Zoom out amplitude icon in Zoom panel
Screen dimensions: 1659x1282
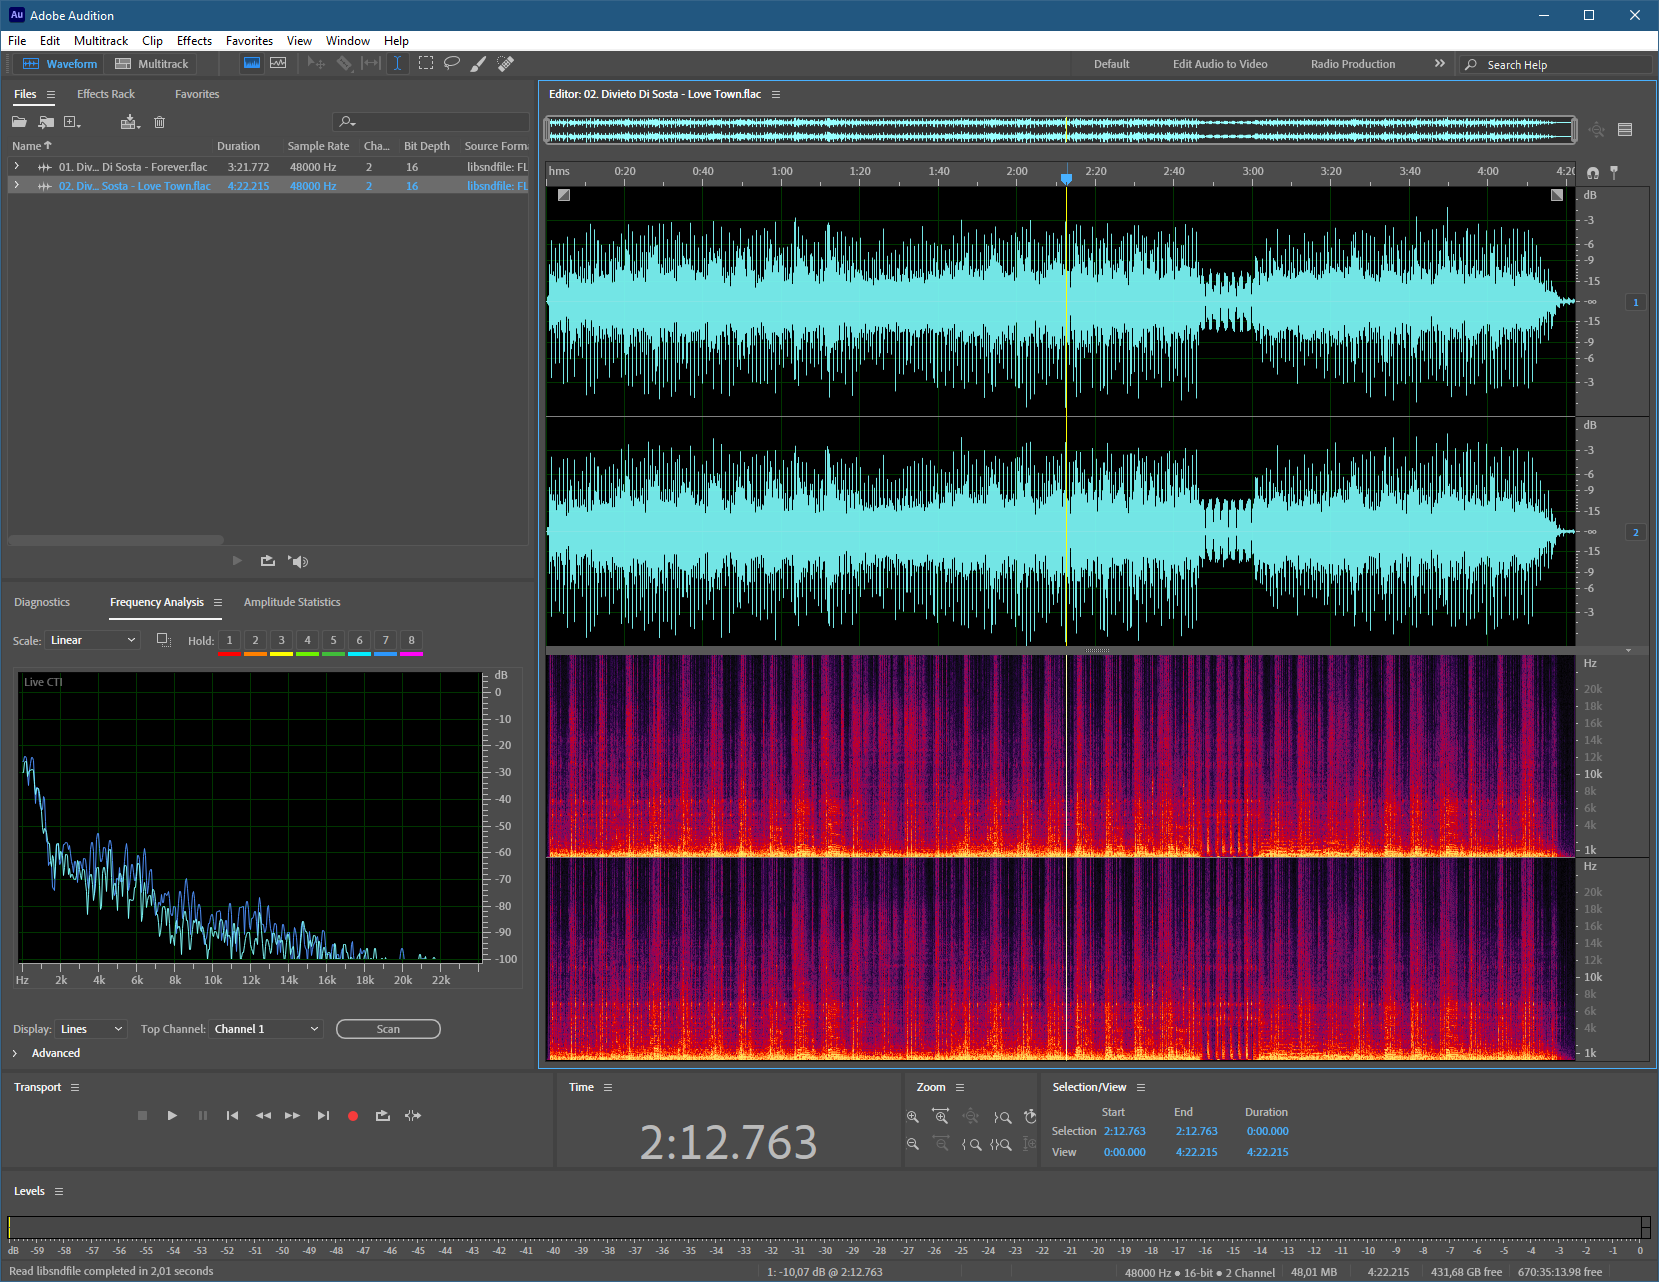(913, 1144)
